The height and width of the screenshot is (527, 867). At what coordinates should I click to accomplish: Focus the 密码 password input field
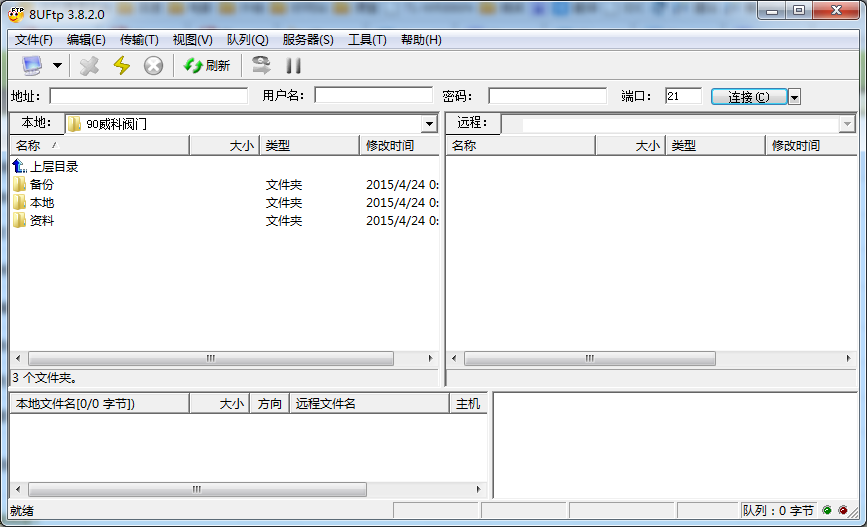click(x=547, y=96)
